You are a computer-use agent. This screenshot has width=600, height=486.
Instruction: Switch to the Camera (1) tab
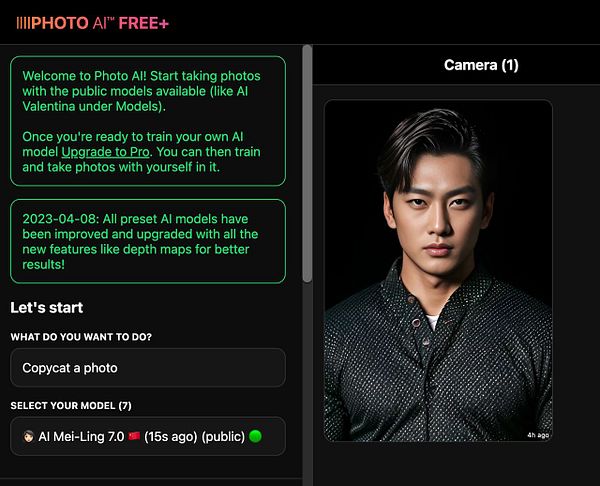click(x=481, y=65)
